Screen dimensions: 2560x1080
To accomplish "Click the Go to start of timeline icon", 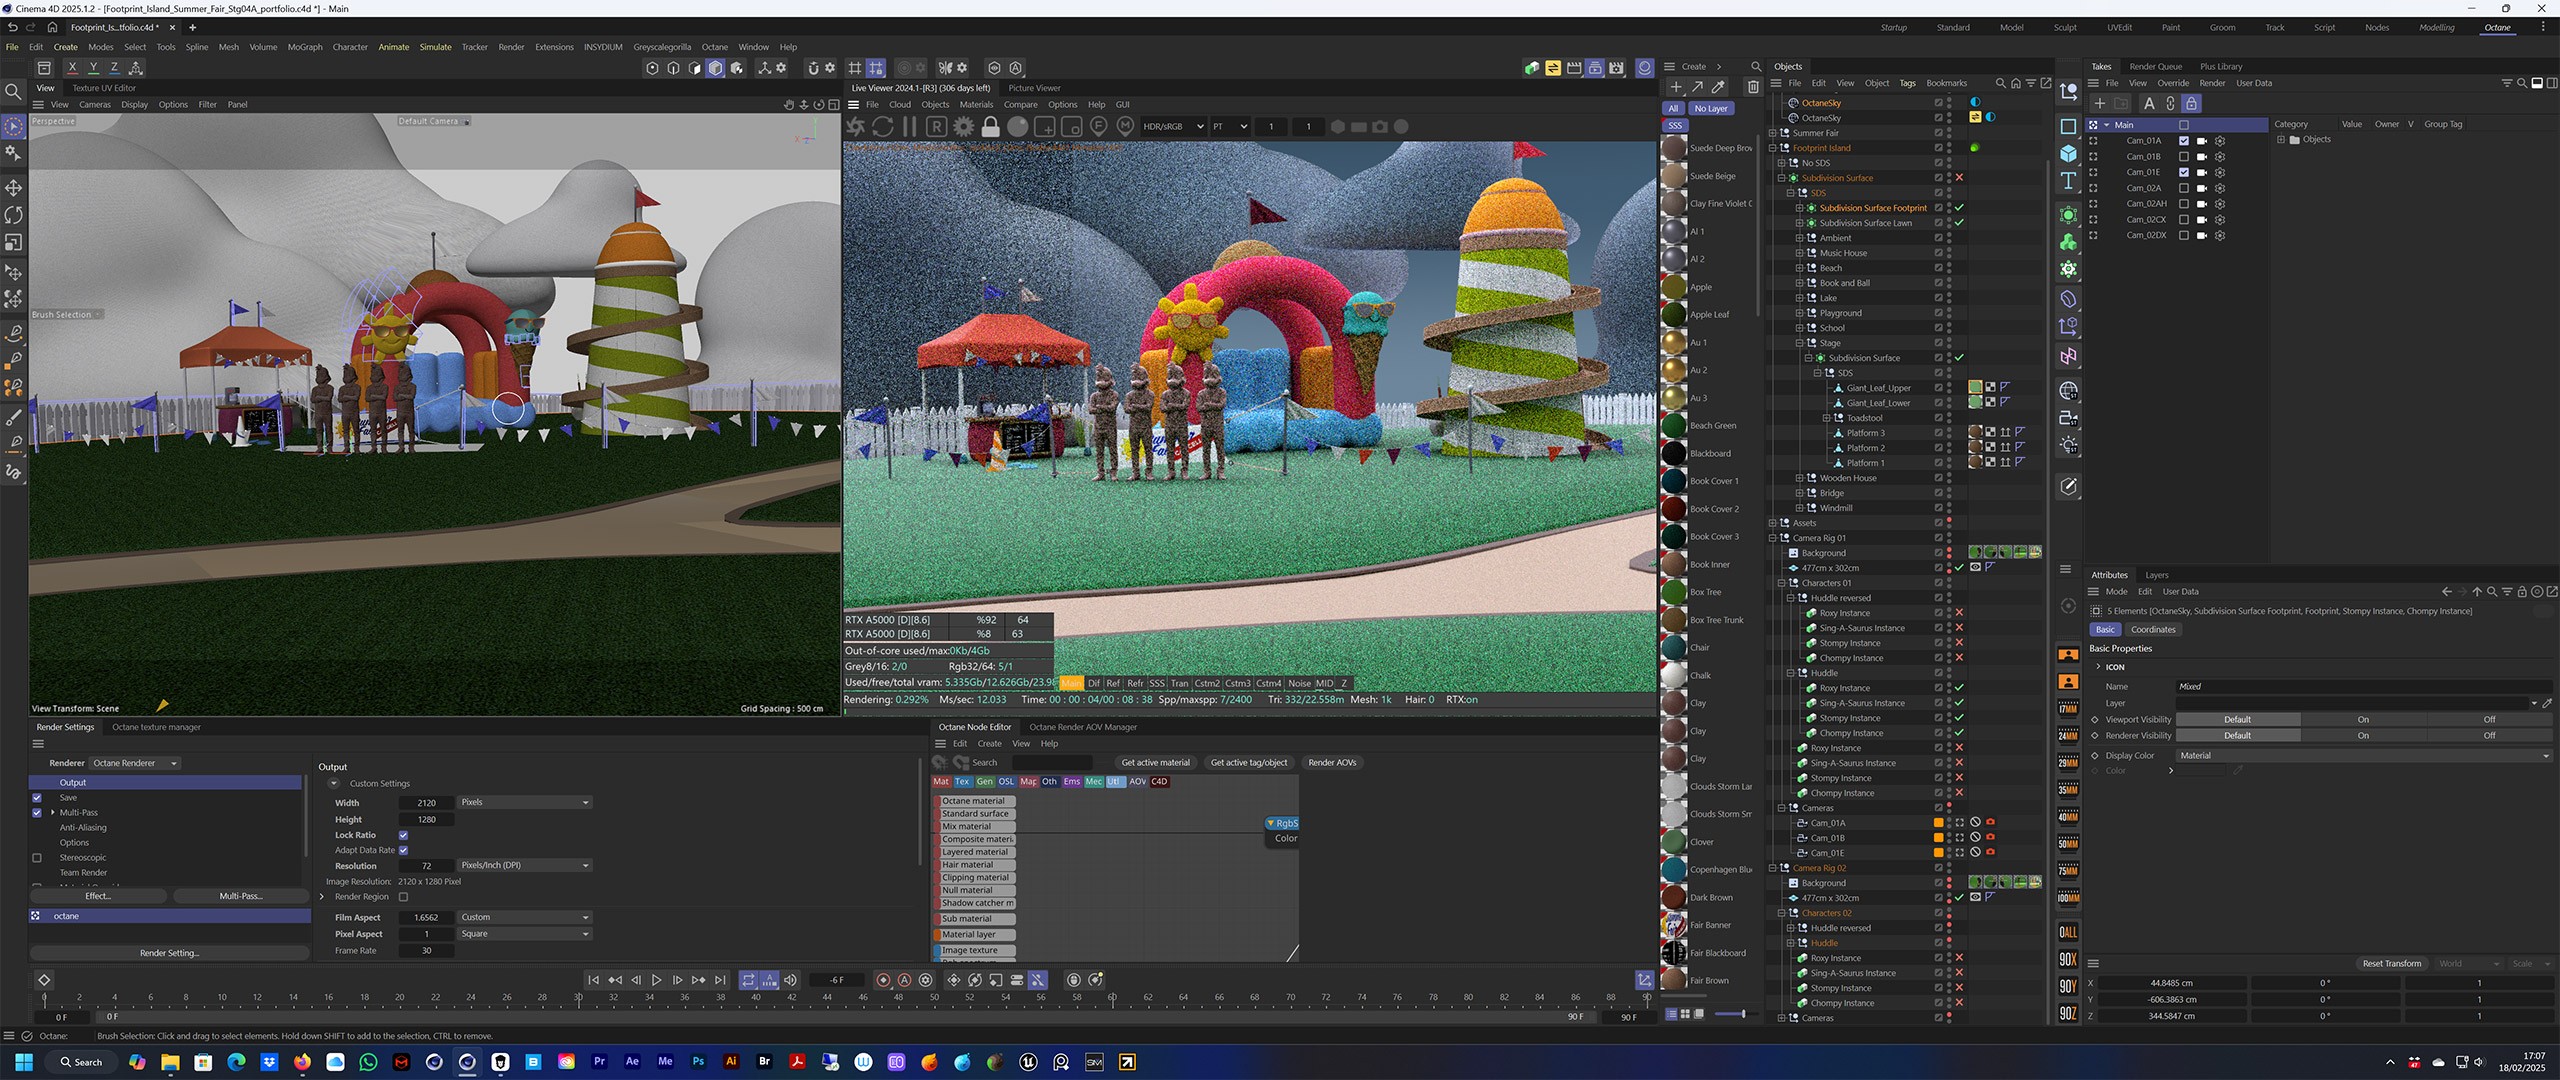I will click(x=593, y=980).
